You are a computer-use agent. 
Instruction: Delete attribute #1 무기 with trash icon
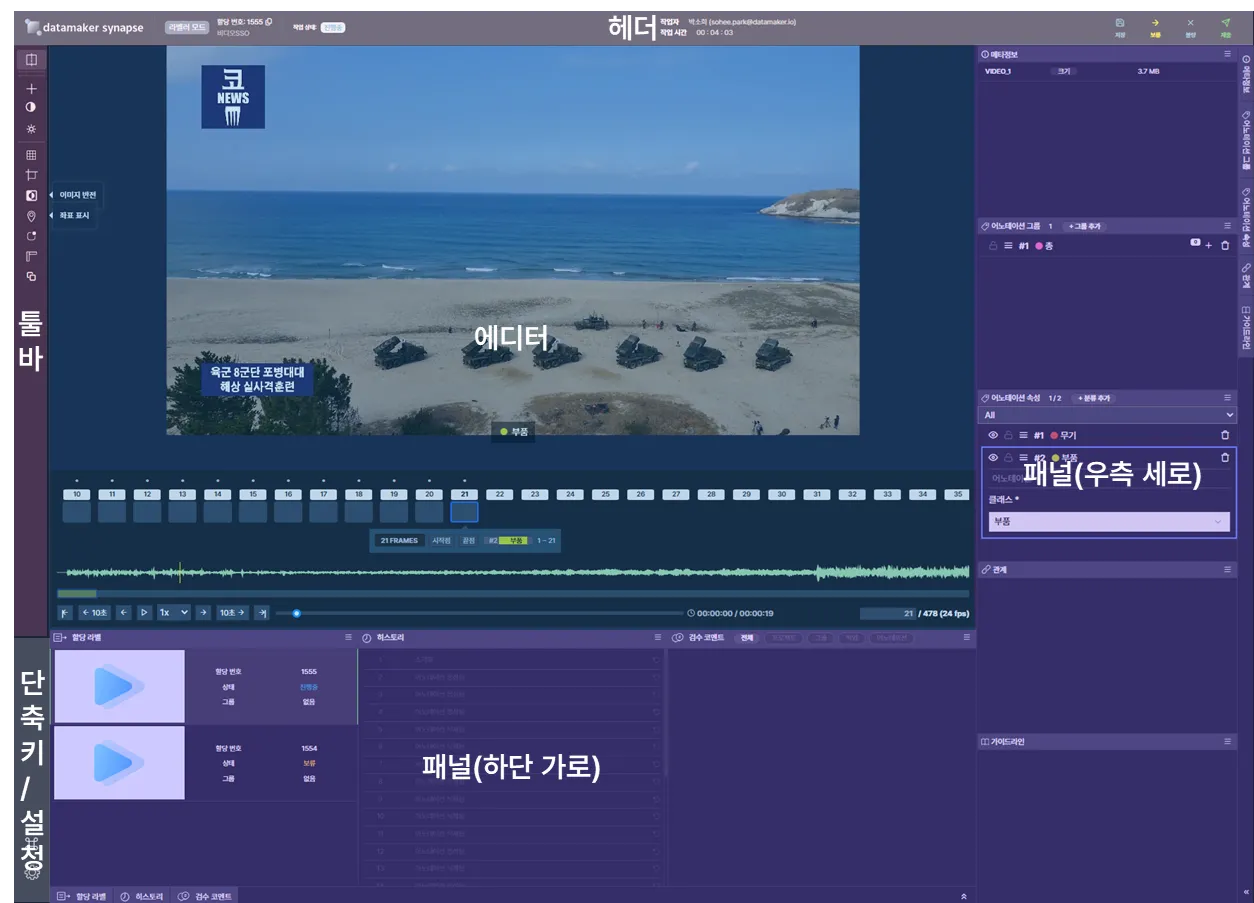coord(1225,435)
